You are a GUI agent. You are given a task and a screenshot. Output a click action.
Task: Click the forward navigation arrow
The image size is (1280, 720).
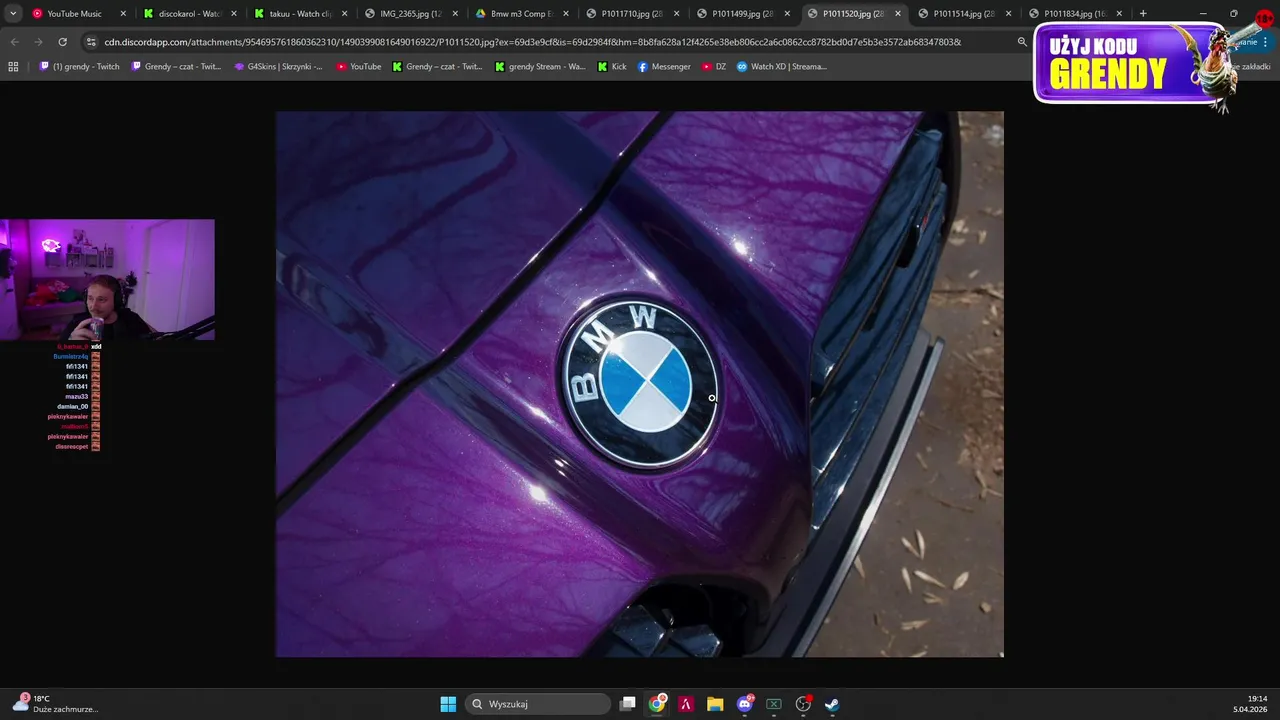coord(38,42)
